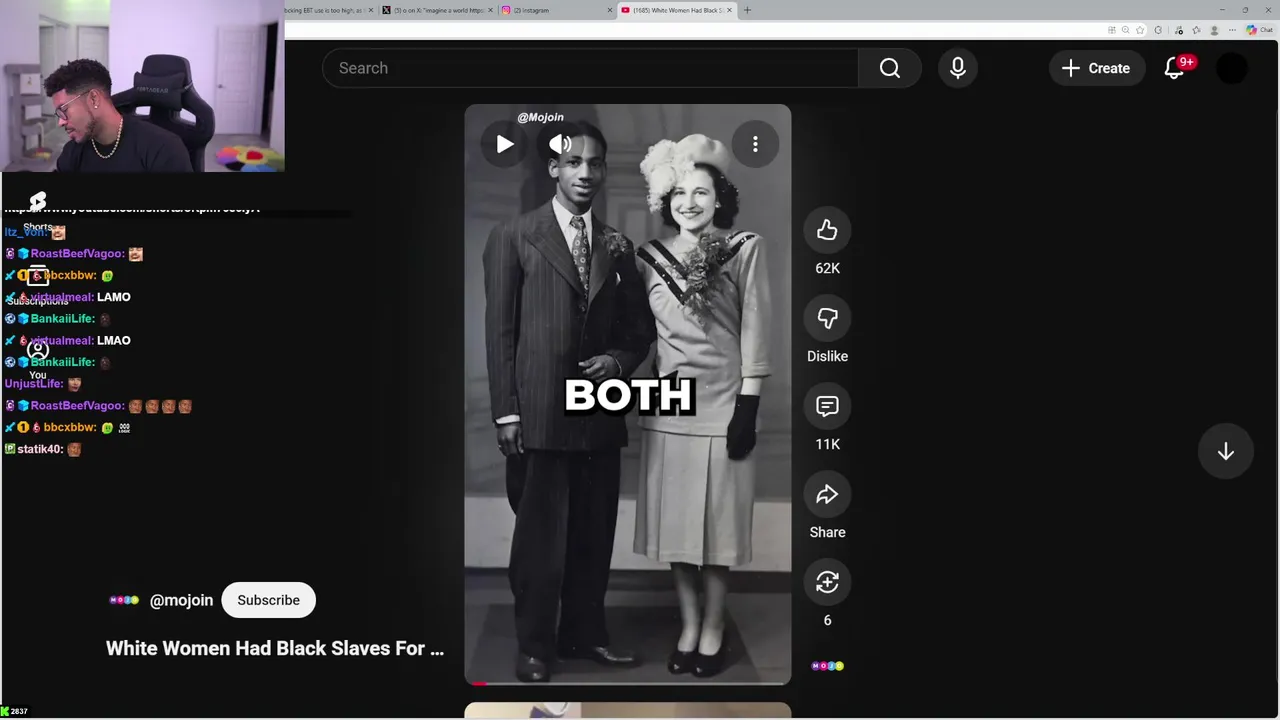
Task: Click the @Mojoin watermark handle atop the video
Action: 540,117
